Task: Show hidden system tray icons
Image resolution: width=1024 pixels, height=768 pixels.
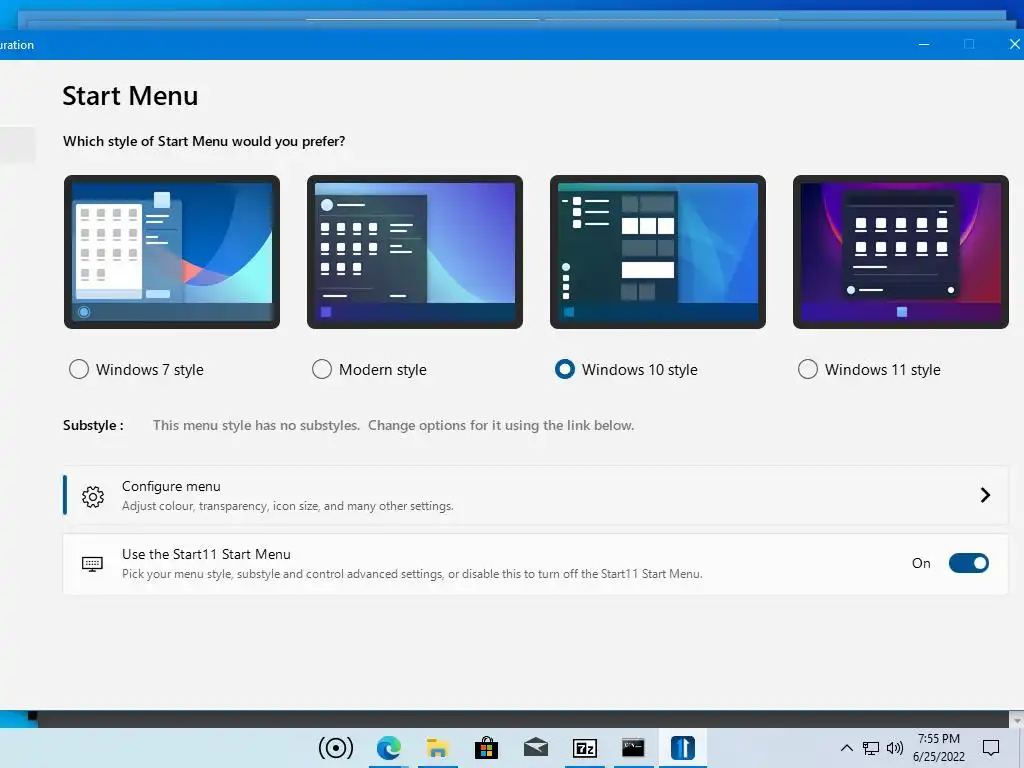Action: point(846,748)
